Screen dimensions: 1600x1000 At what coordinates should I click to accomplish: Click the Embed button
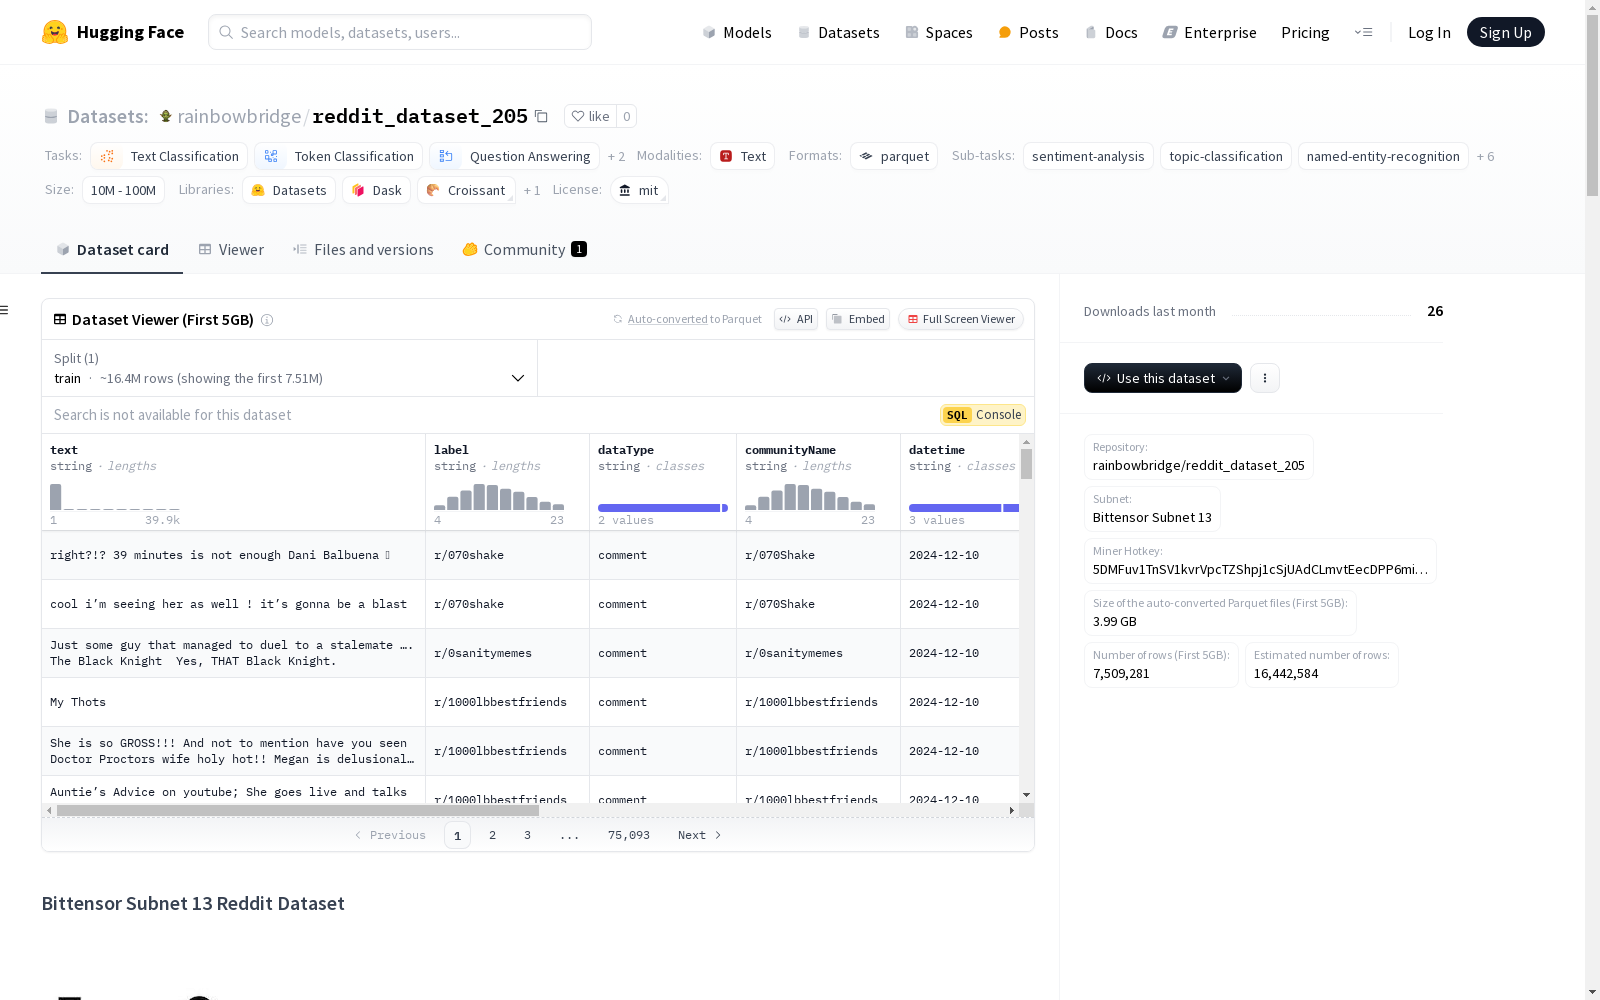coord(858,319)
